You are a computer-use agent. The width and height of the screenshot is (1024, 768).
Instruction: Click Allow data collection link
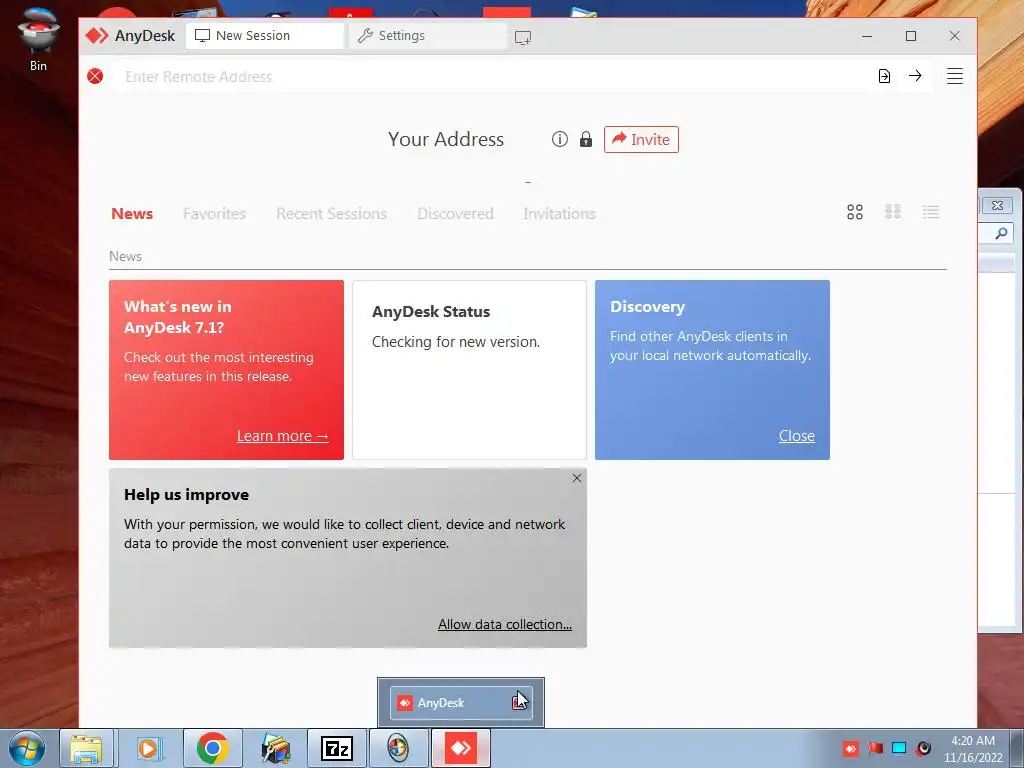coord(505,624)
